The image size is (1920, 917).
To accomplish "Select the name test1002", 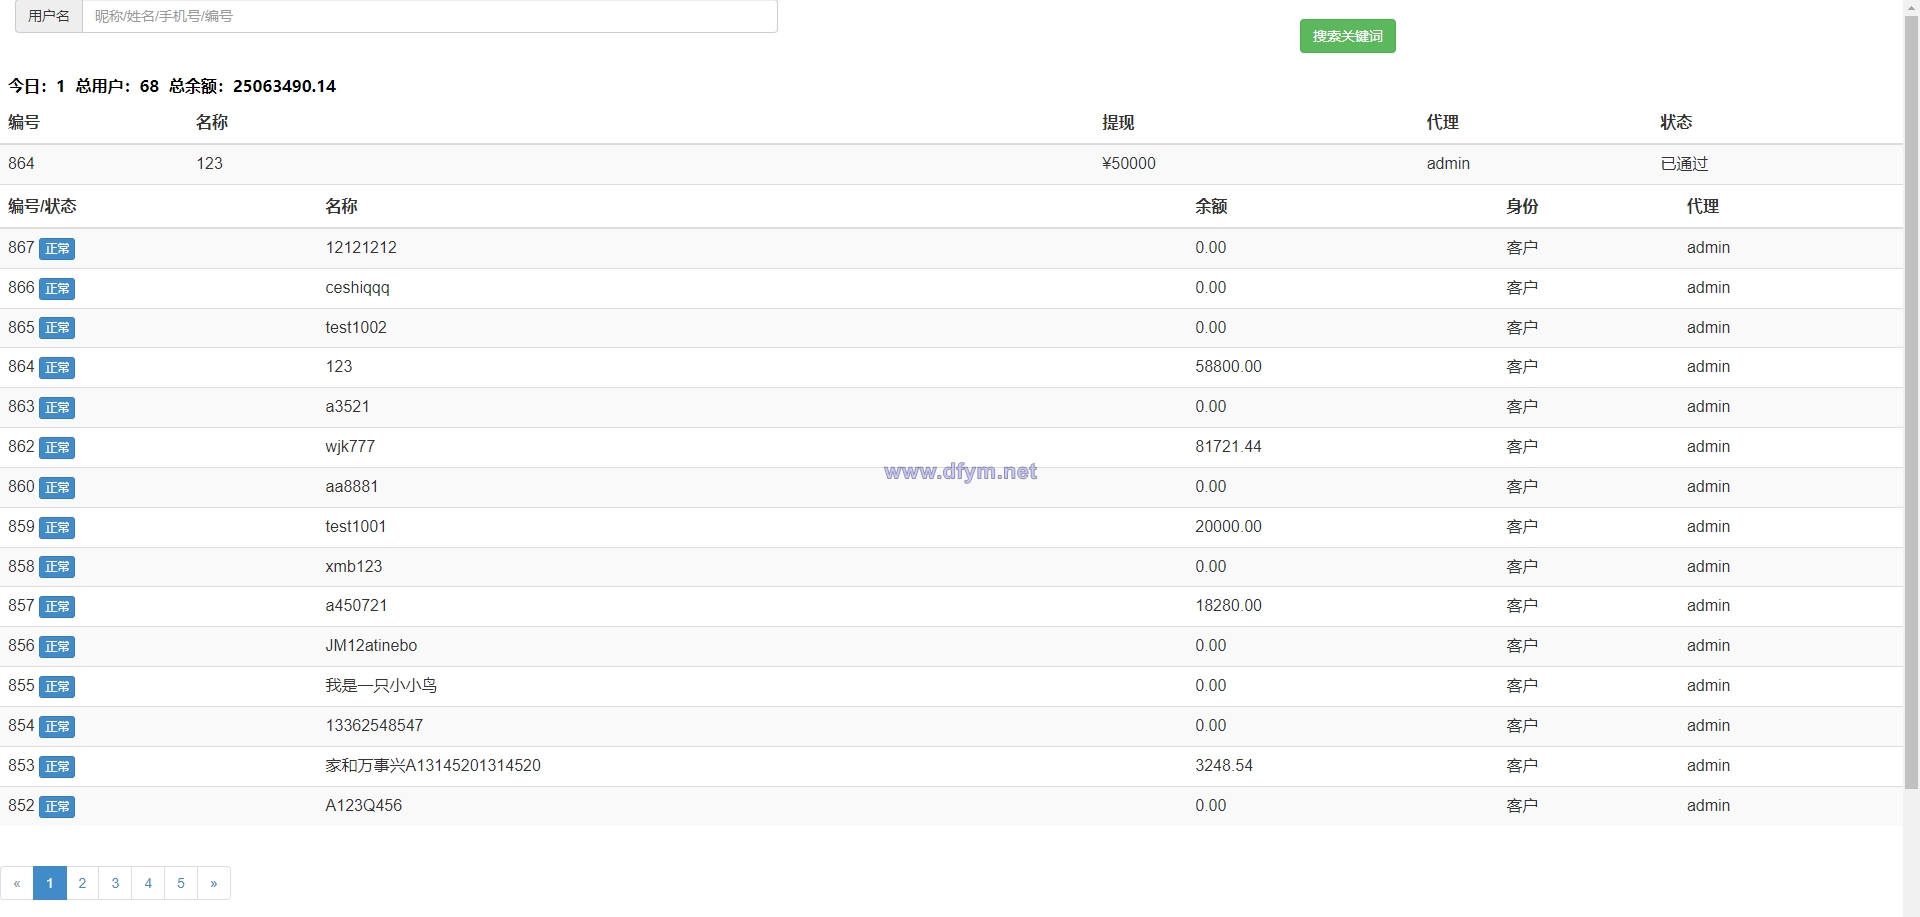I will [x=356, y=327].
